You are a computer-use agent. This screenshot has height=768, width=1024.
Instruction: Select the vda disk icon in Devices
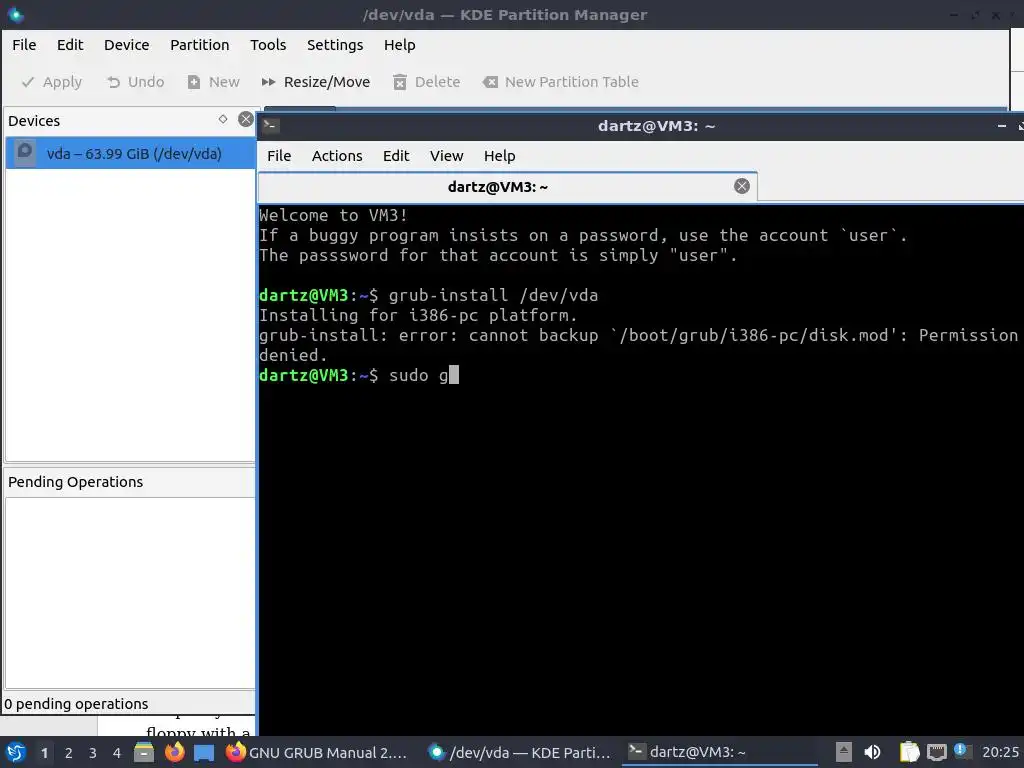[25, 153]
